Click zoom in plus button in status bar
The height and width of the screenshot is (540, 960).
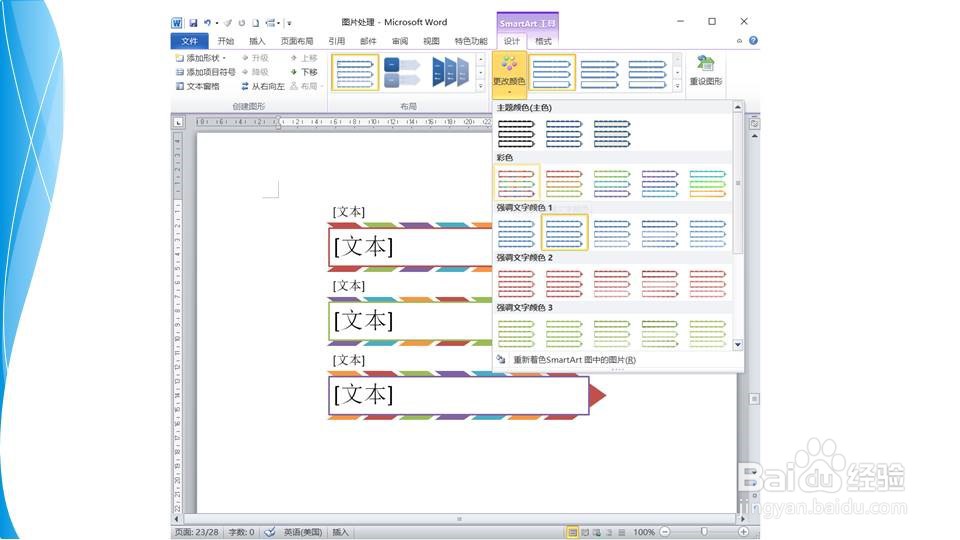(743, 532)
